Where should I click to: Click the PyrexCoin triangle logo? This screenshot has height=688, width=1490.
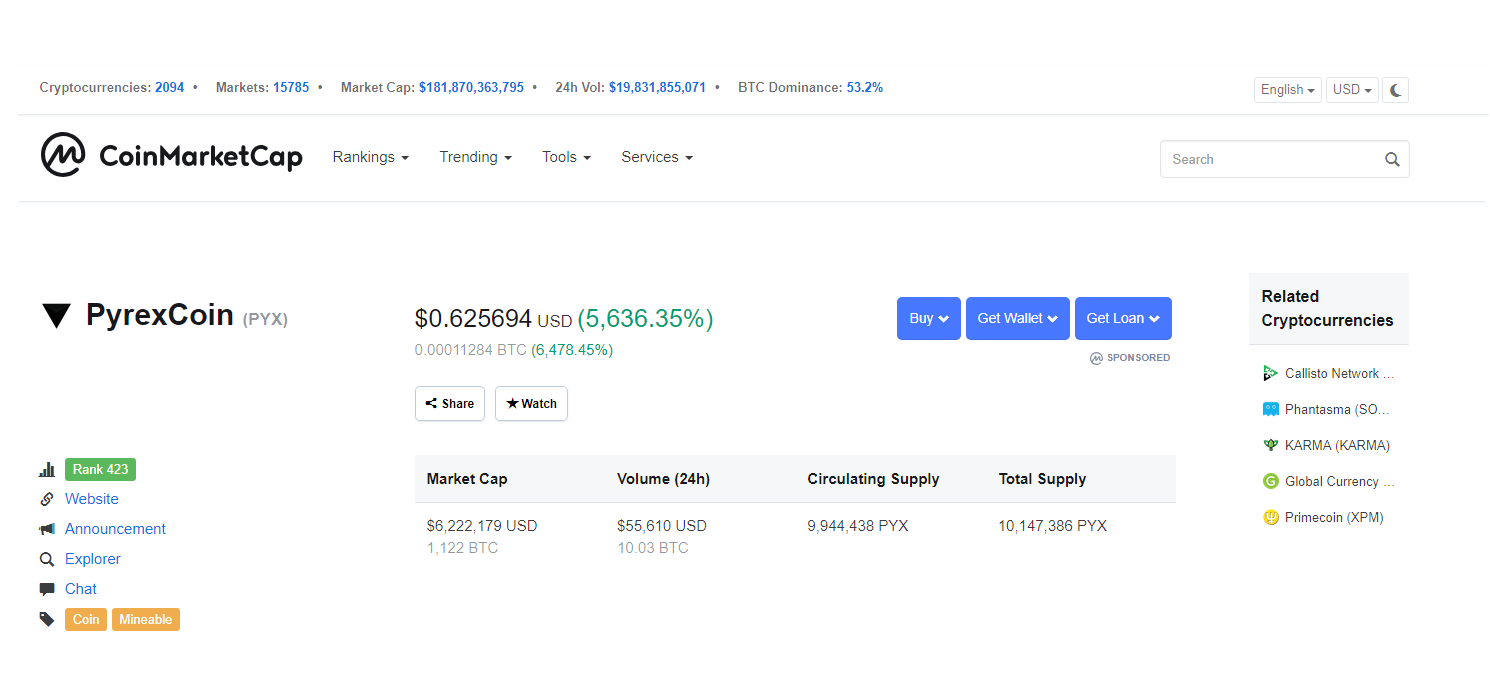pyautogui.click(x=57, y=317)
